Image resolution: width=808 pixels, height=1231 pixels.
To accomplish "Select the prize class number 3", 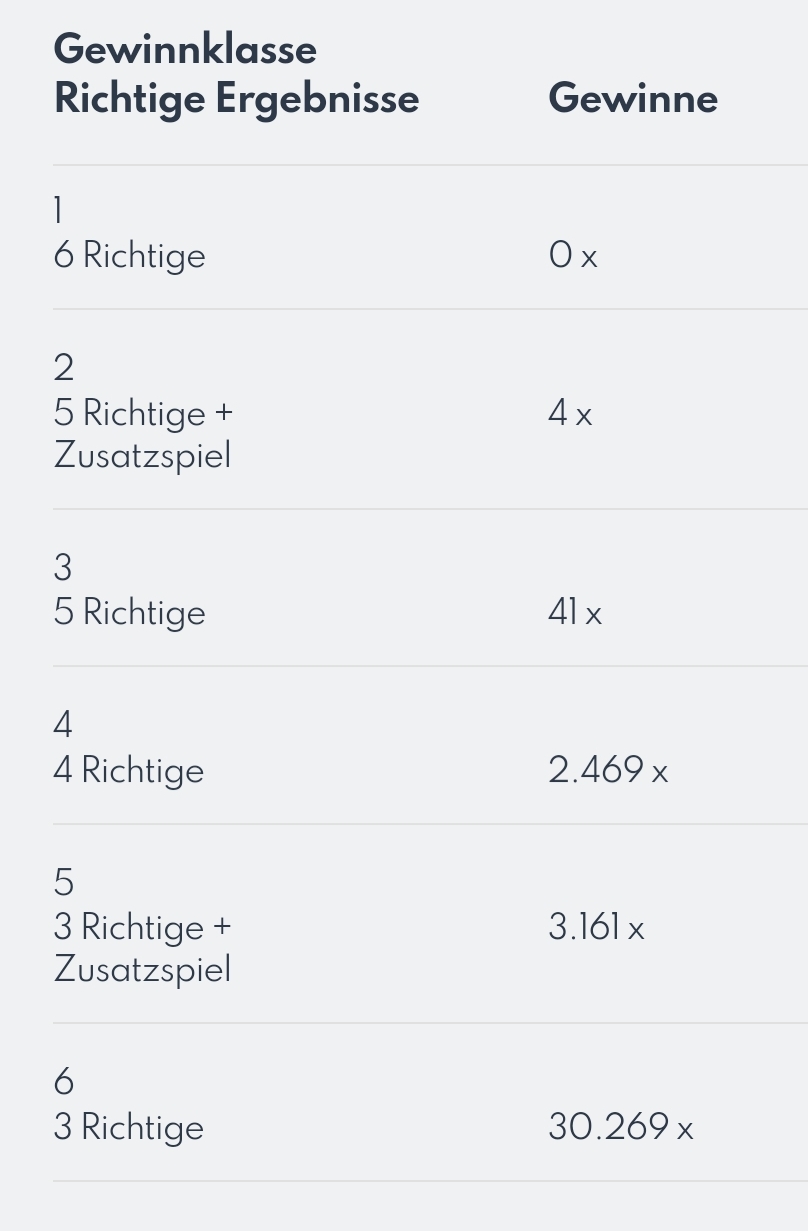I will [x=63, y=568].
